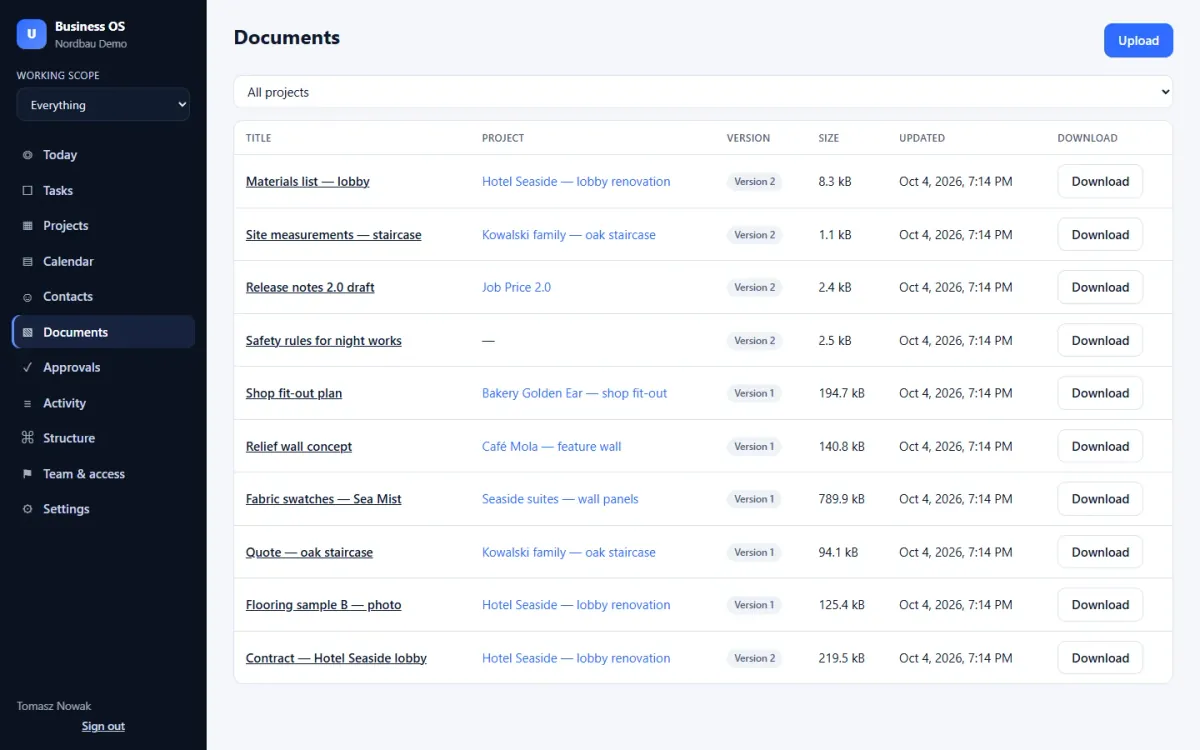Open Flooring sample B — photo document
1200x750 pixels.
coord(324,605)
